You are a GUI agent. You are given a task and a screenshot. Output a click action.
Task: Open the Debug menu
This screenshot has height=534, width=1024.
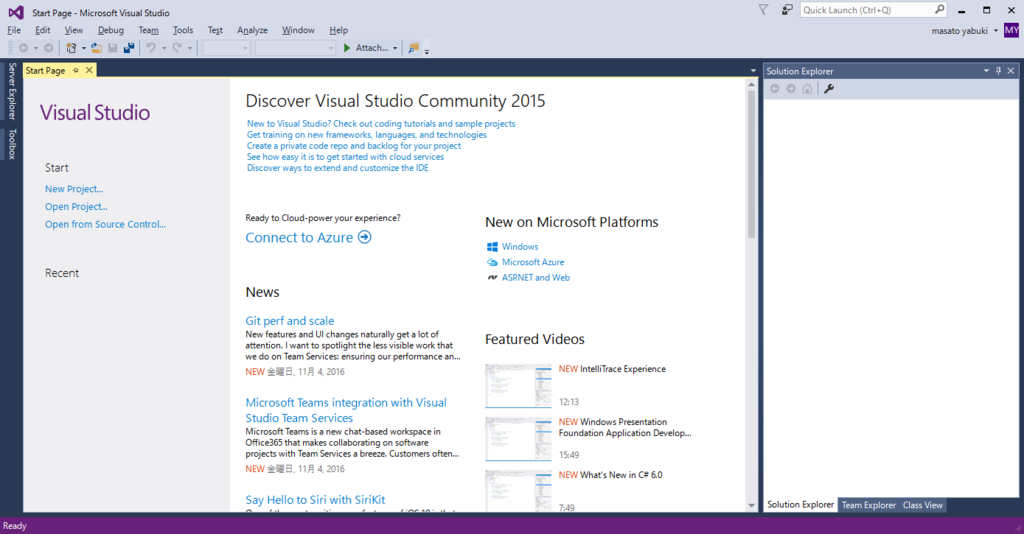click(x=110, y=30)
